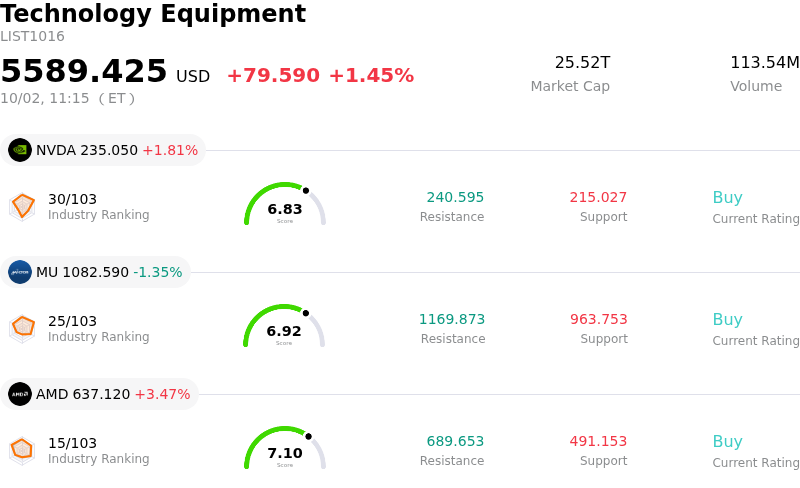800x488 pixels.
Task: Click MU support value 963.753
Action: click(598, 319)
